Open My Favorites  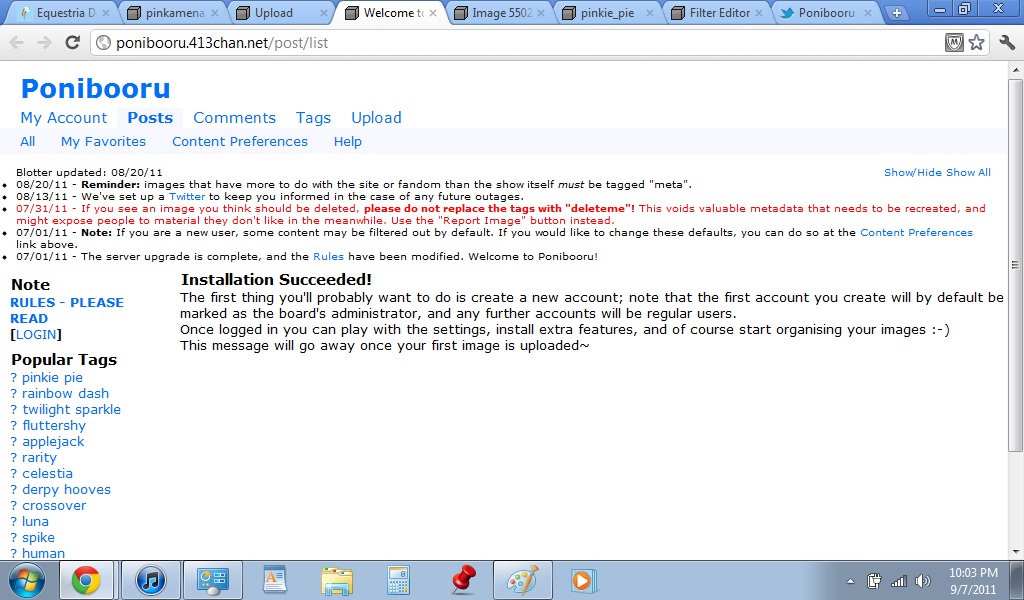tap(103, 141)
